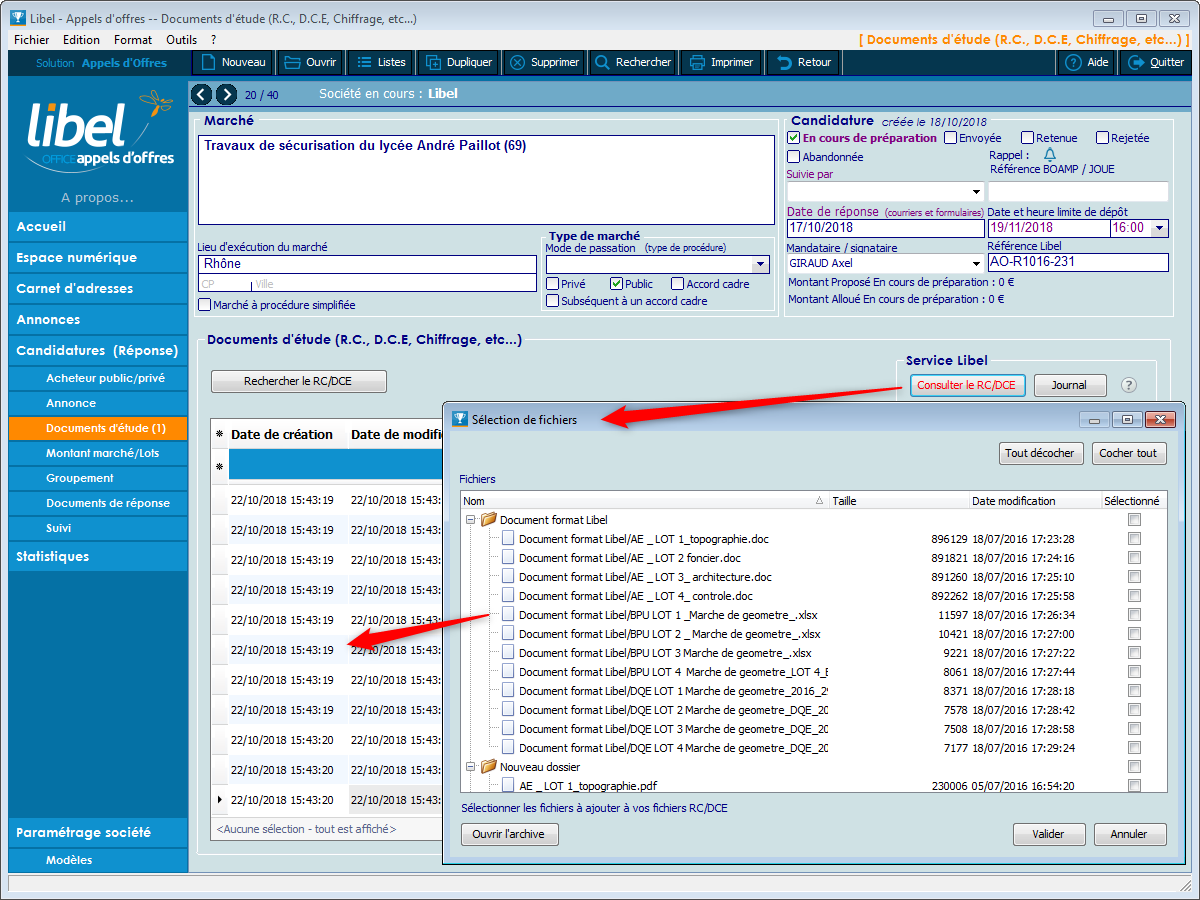Select checkbox for AE _ LOT 2 foncier.doc
This screenshot has width=1200, height=900.
[1134, 558]
